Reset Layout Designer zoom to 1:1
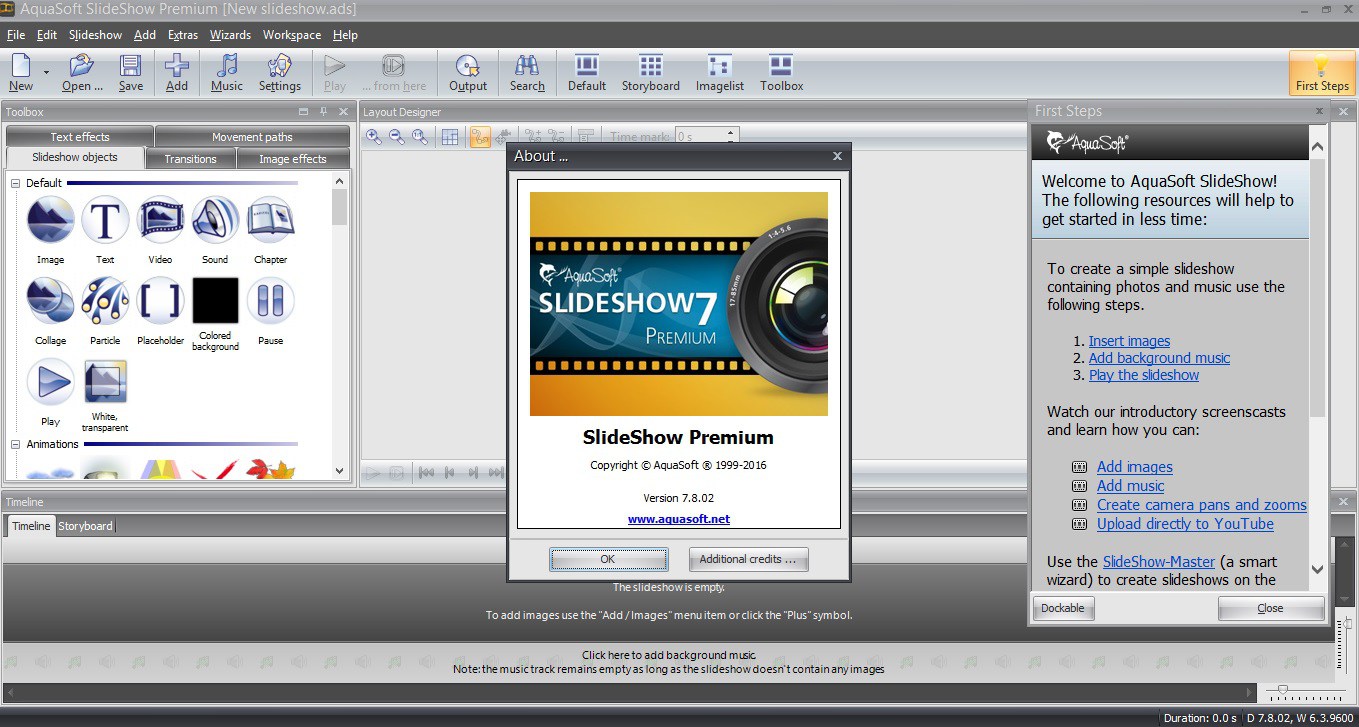1359x727 pixels. click(x=420, y=137)
